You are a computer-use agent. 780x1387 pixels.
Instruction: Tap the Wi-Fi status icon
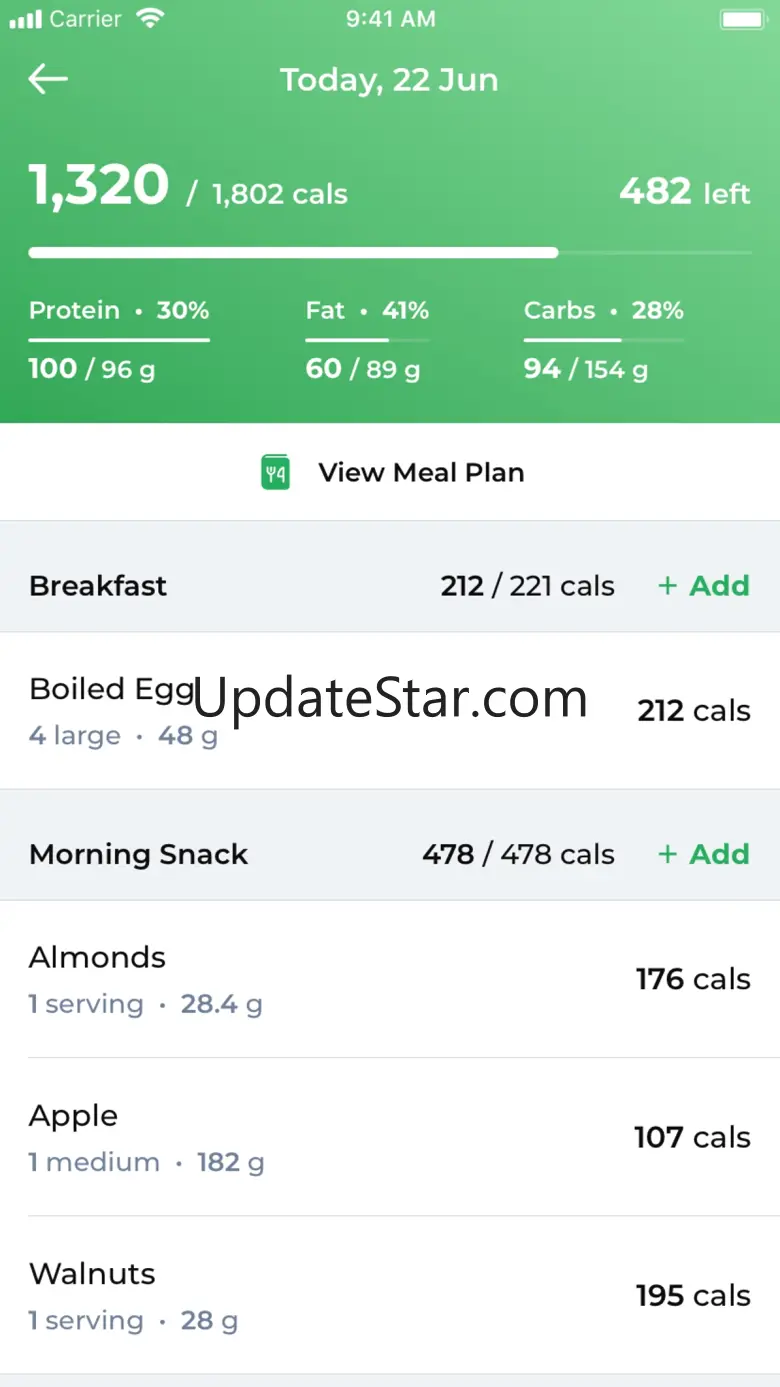pos(151,19)
